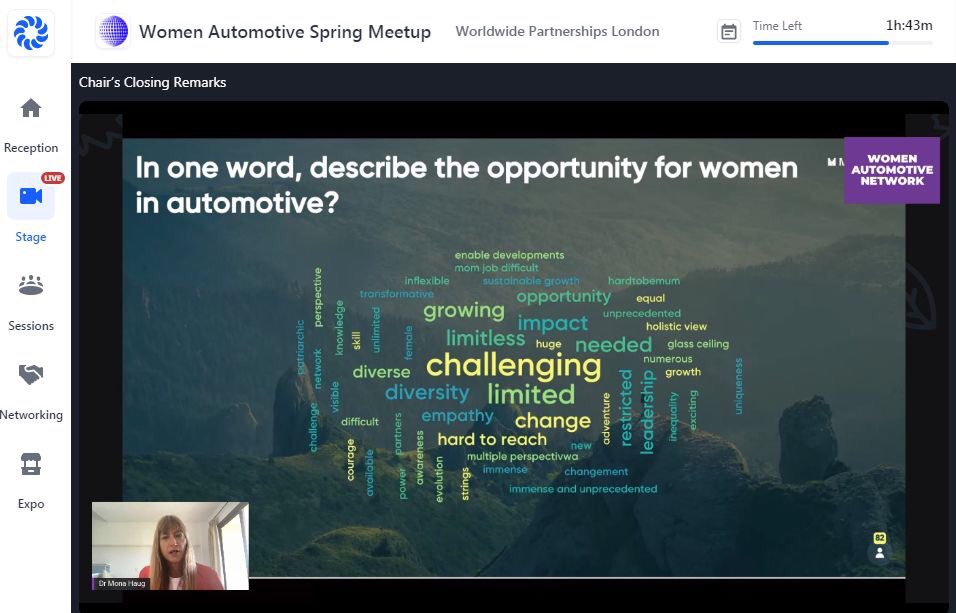Click Worldwide Partnerships London organizer name
The height and width of the screenshot is (613, 956).
pyautogui.click(x=557, y=32)
